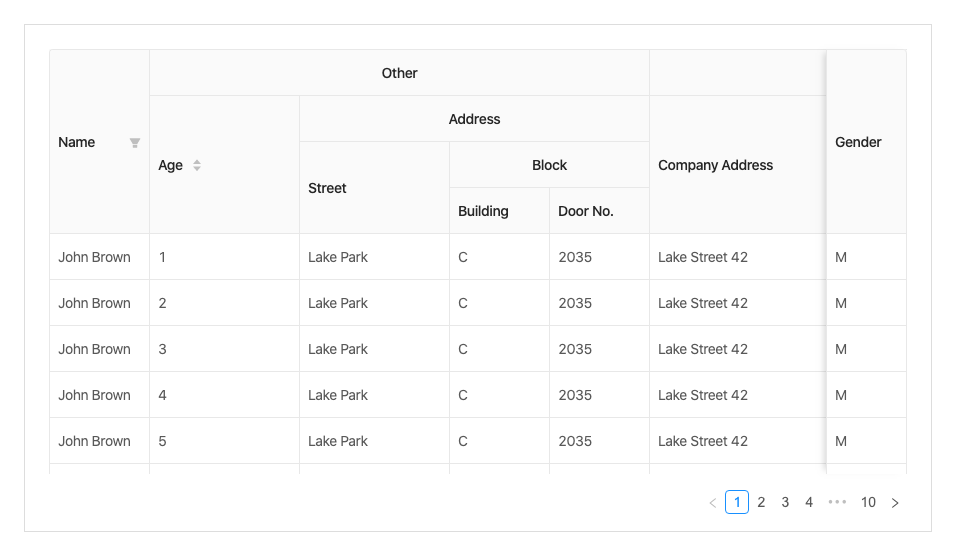956x556 pixels.
Task: Click the Name column header
Action: pyautogui.click(x=77, y=142)
